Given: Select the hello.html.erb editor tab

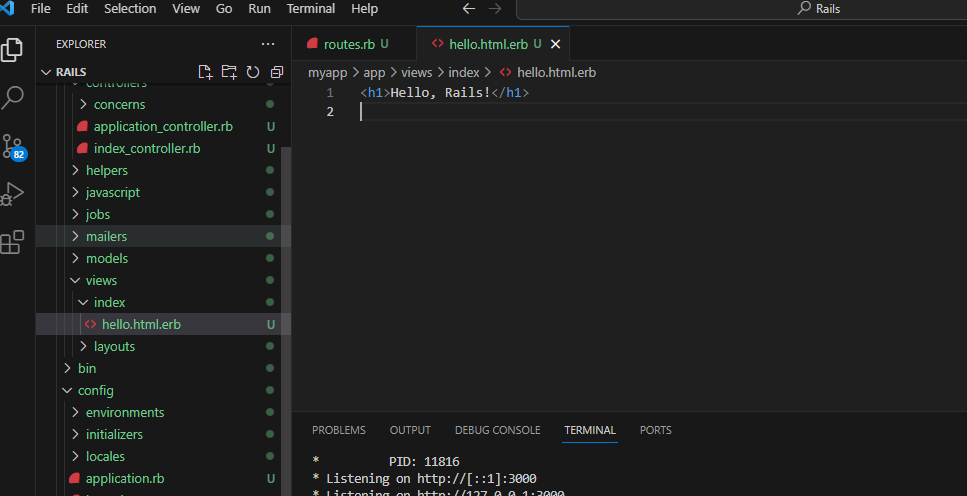Looking at the screenshot, I should (x=493, y=44).
